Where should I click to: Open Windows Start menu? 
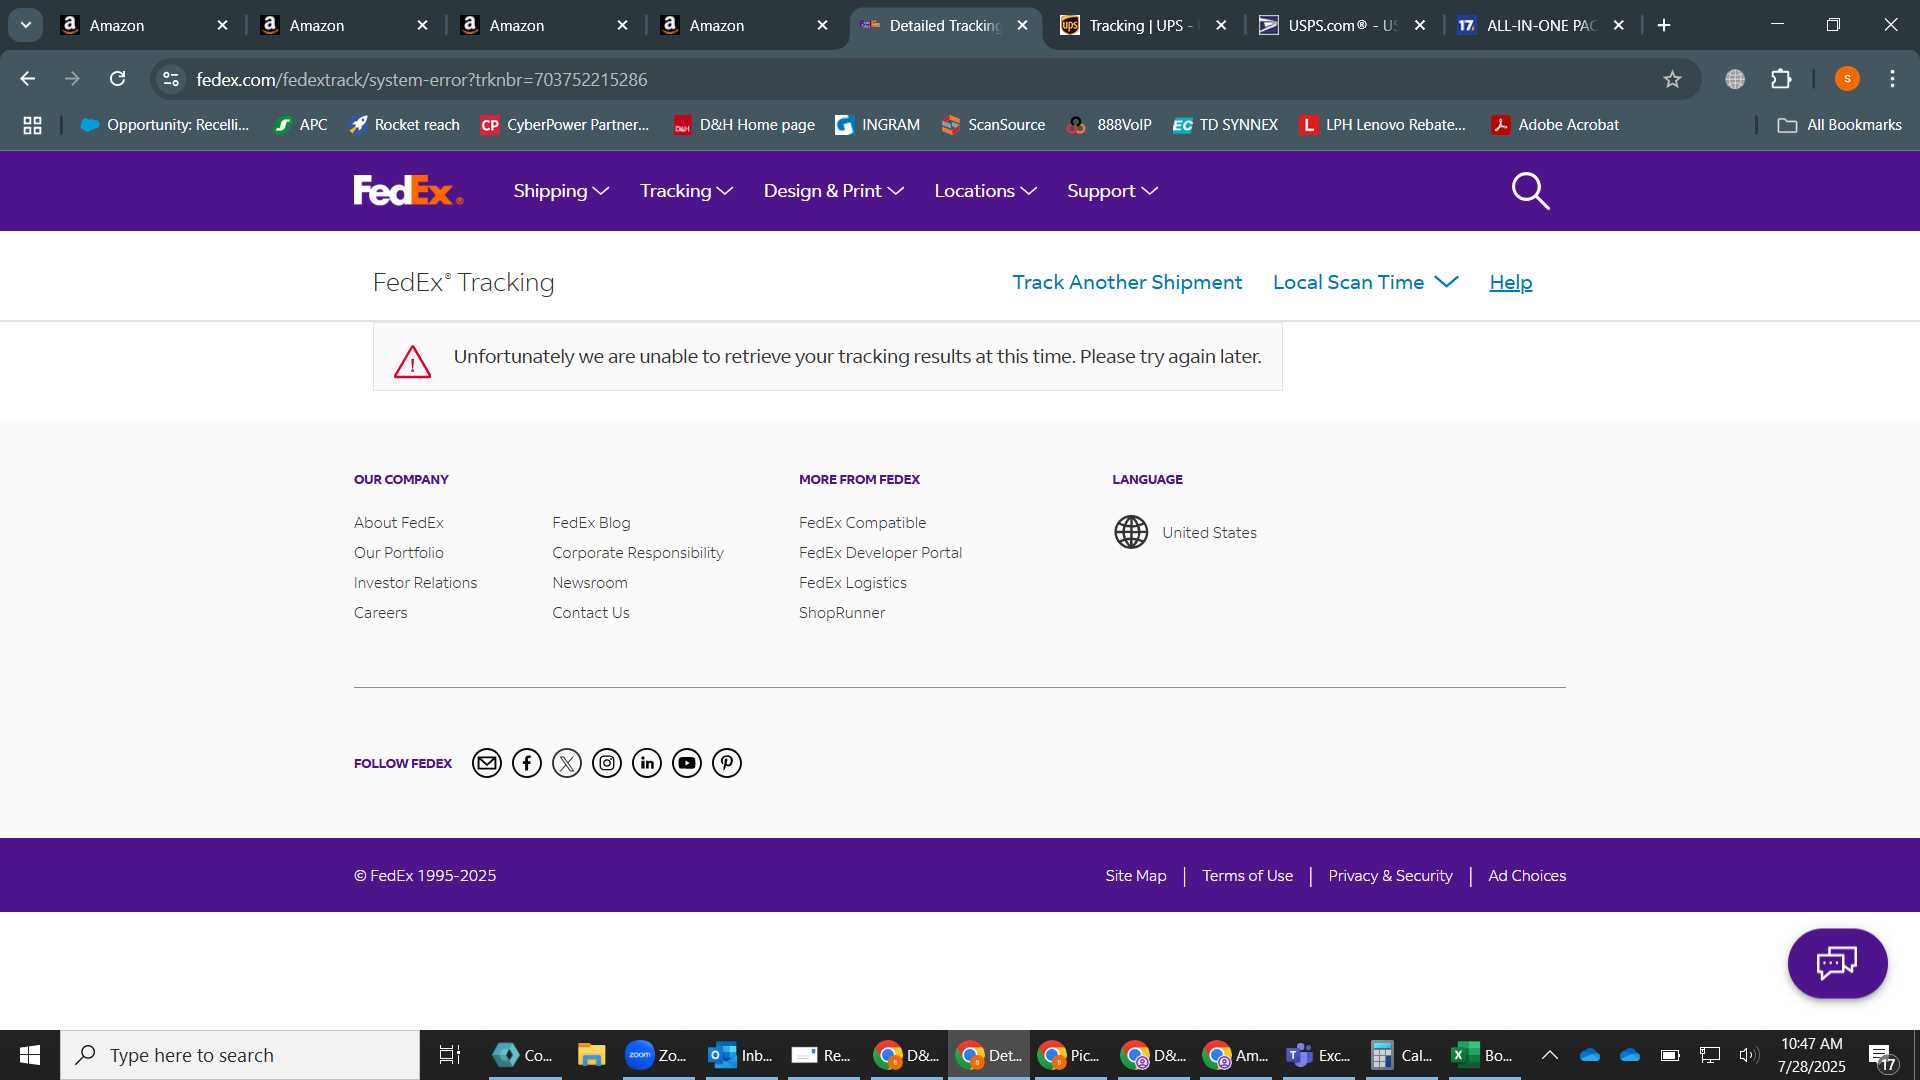click(x=30, y=1055)
